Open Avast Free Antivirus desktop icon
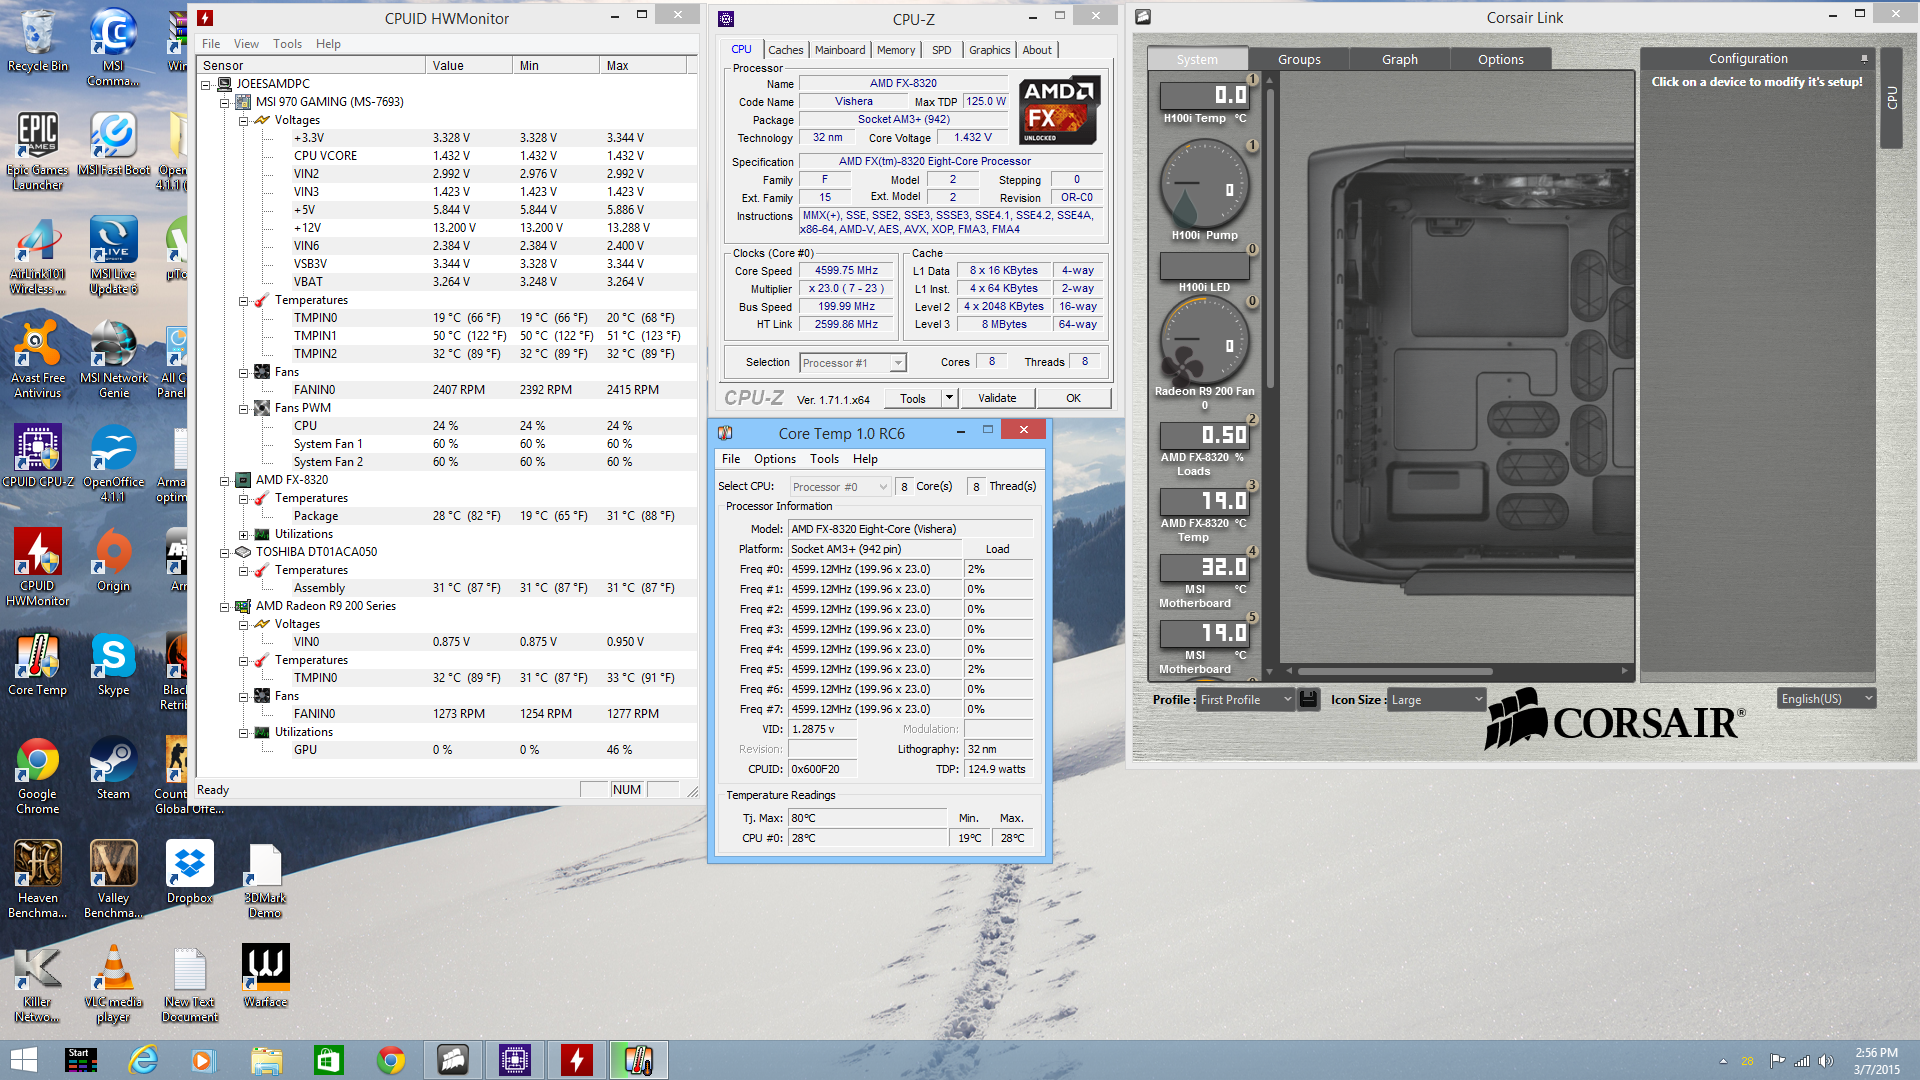The height and width of the screenshot is (1080, 1920). point(38,359)
